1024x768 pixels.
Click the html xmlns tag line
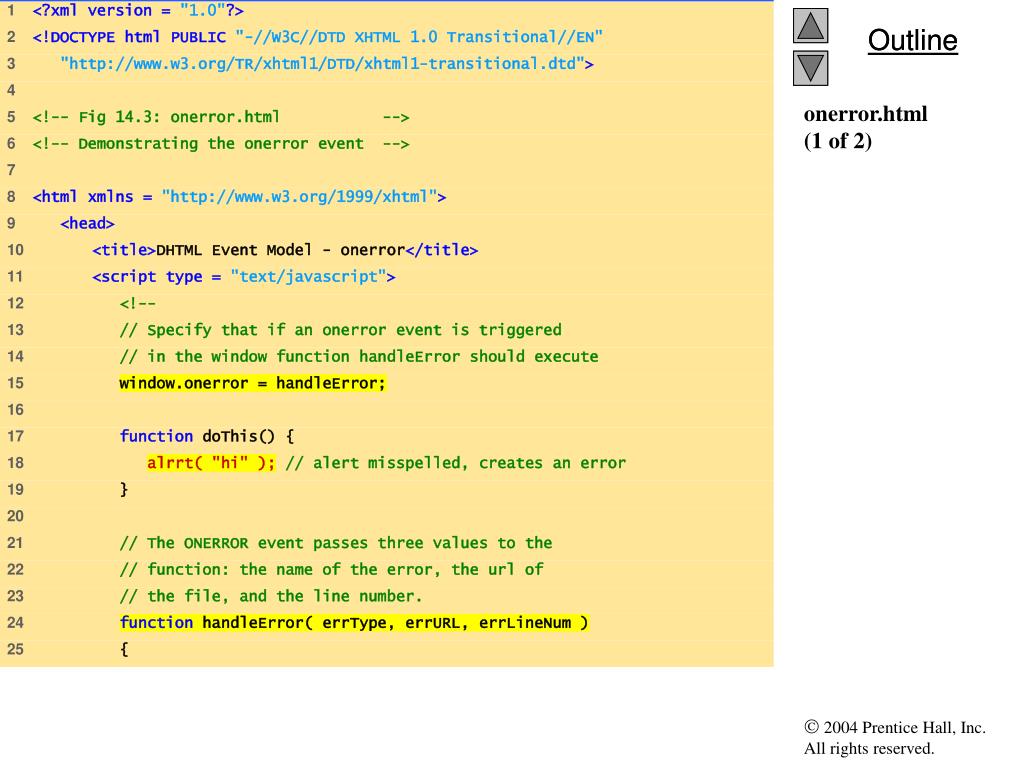pos(239,197)
